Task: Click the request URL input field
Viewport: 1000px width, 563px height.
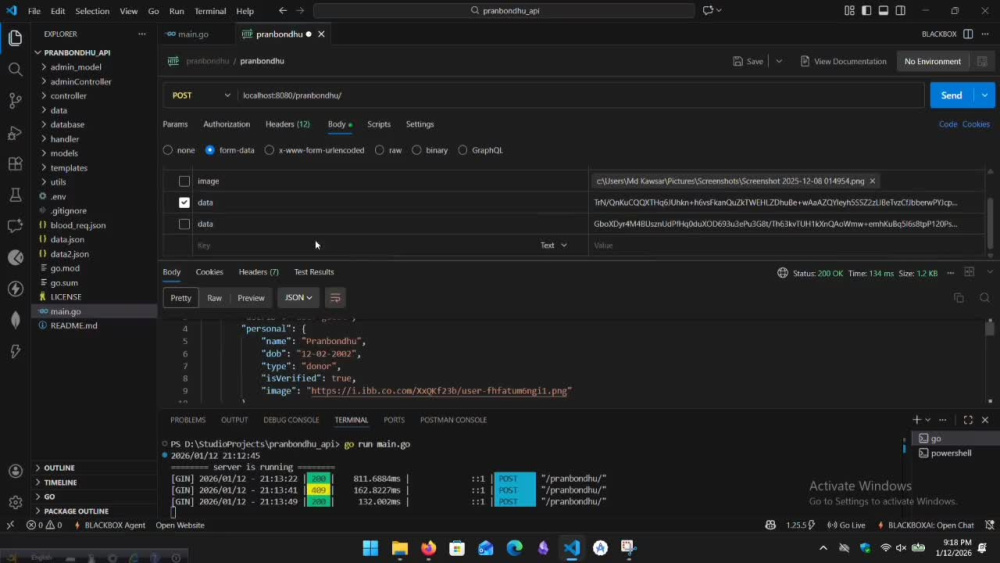Action: (580, 95)
